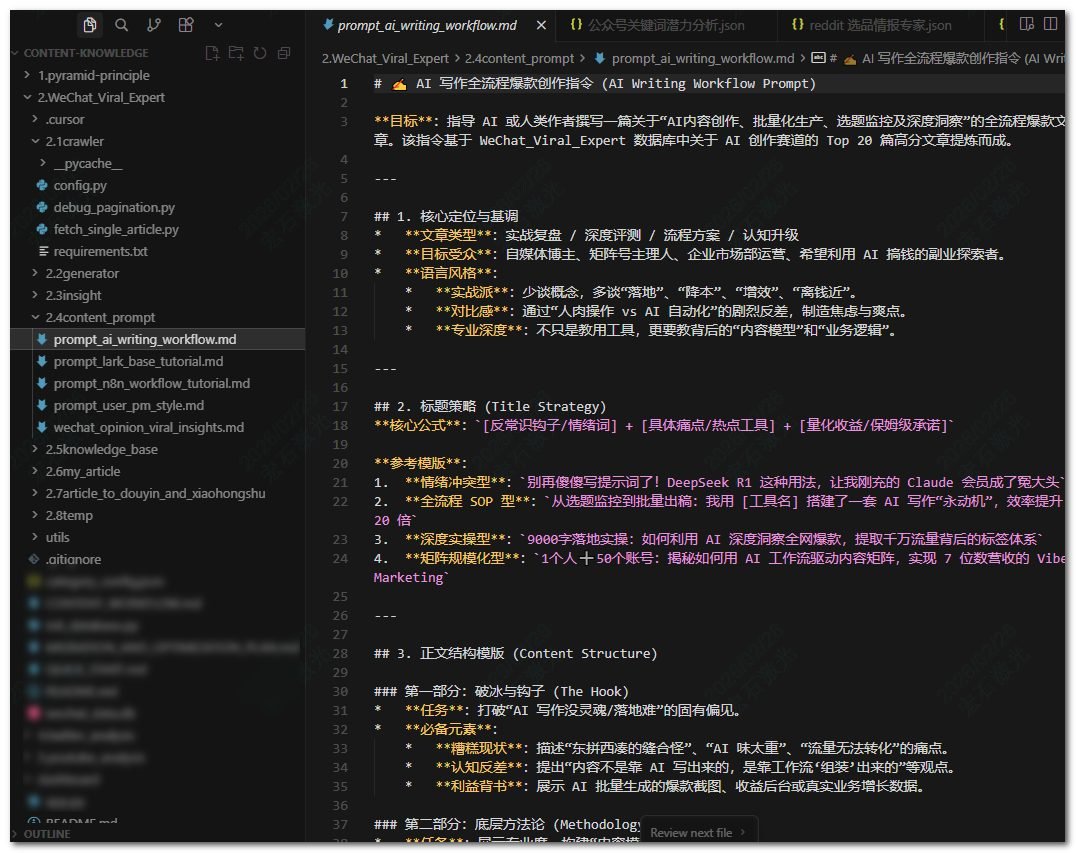
Task: Collapse the 2.1crawler folder
Action: (x=74, y=141)
